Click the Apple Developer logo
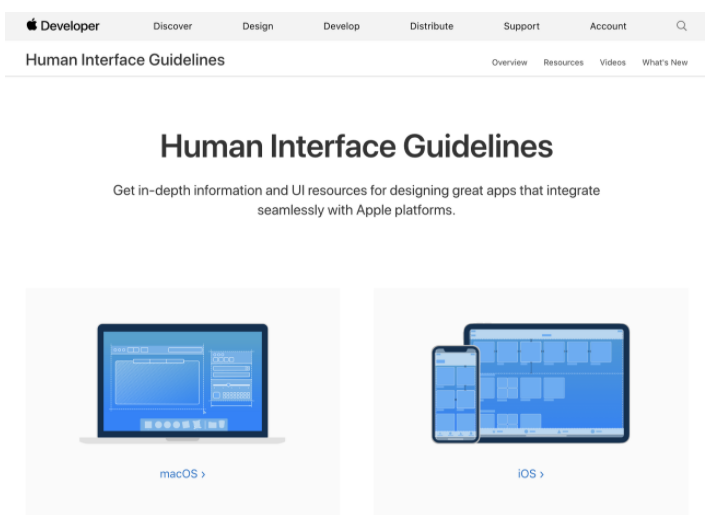 click(x=63, y=26)
